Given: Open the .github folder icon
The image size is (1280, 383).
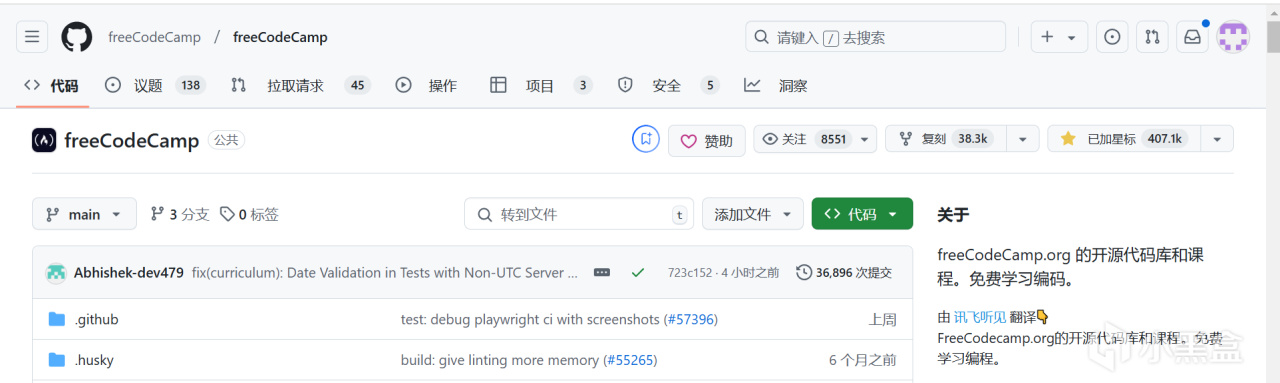Looking at the screenshot, I should tap(57, 319).
